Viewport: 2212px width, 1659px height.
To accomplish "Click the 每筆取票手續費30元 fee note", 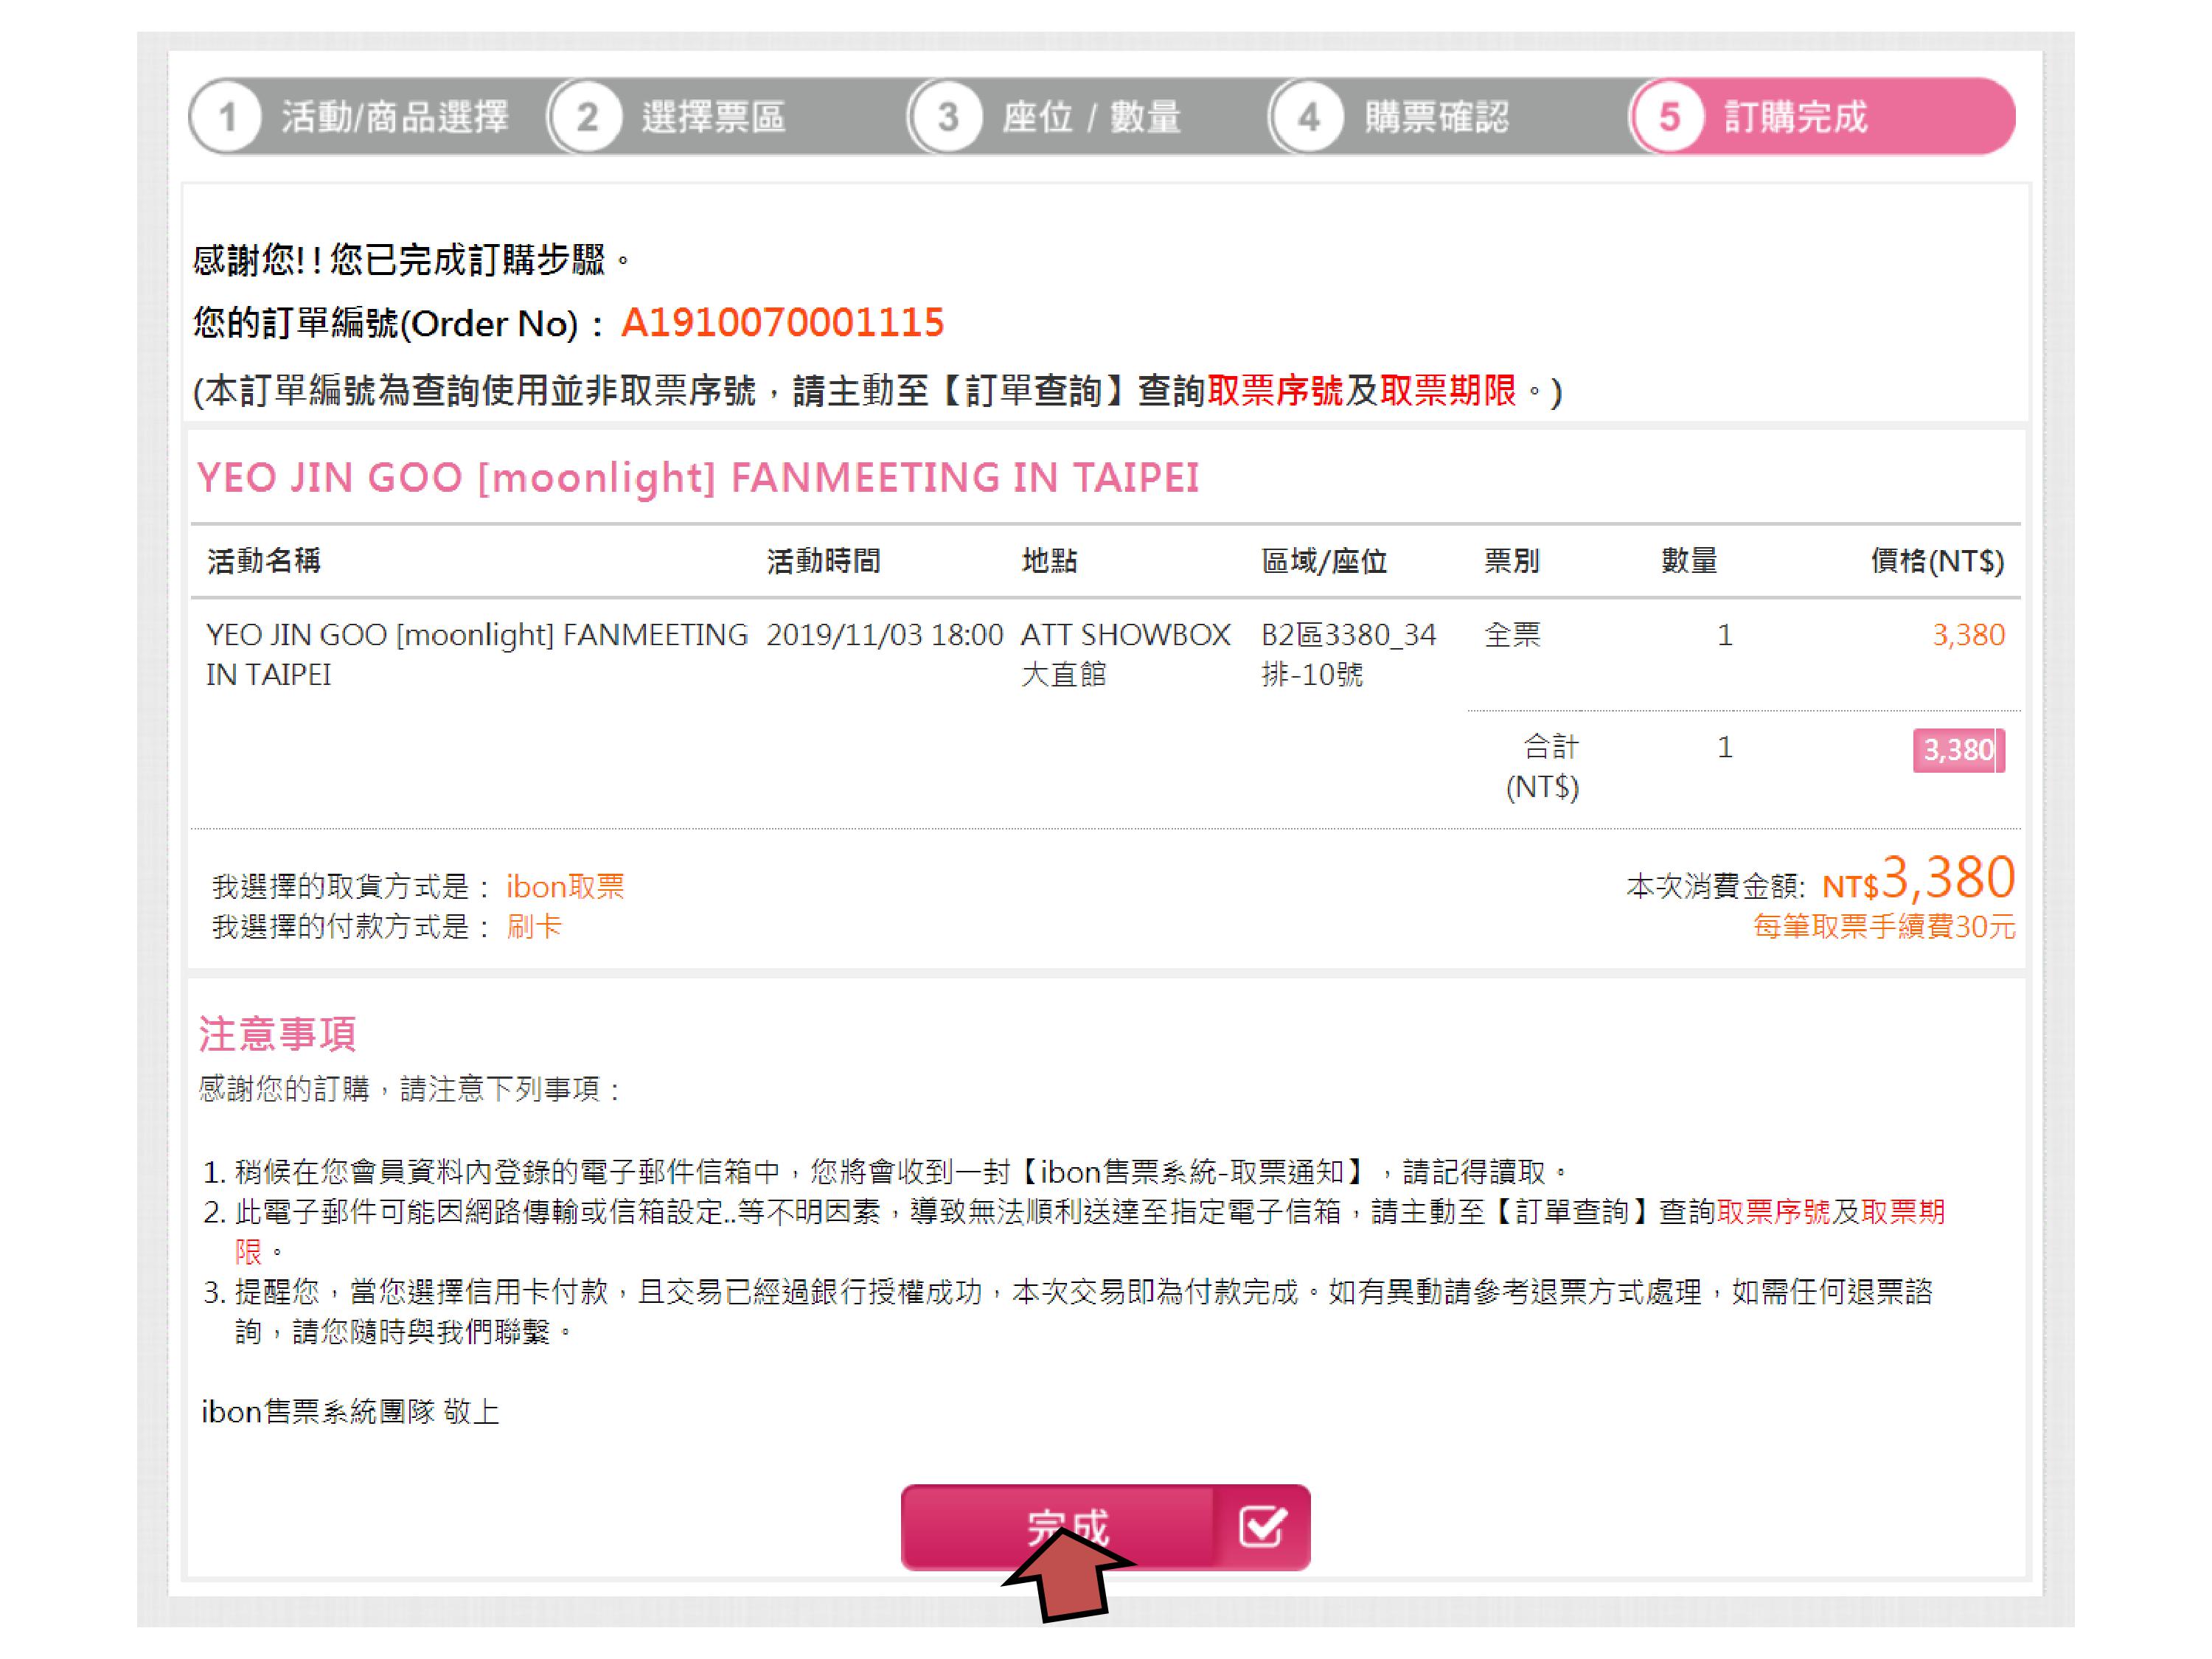I will tap(1884, 927).
